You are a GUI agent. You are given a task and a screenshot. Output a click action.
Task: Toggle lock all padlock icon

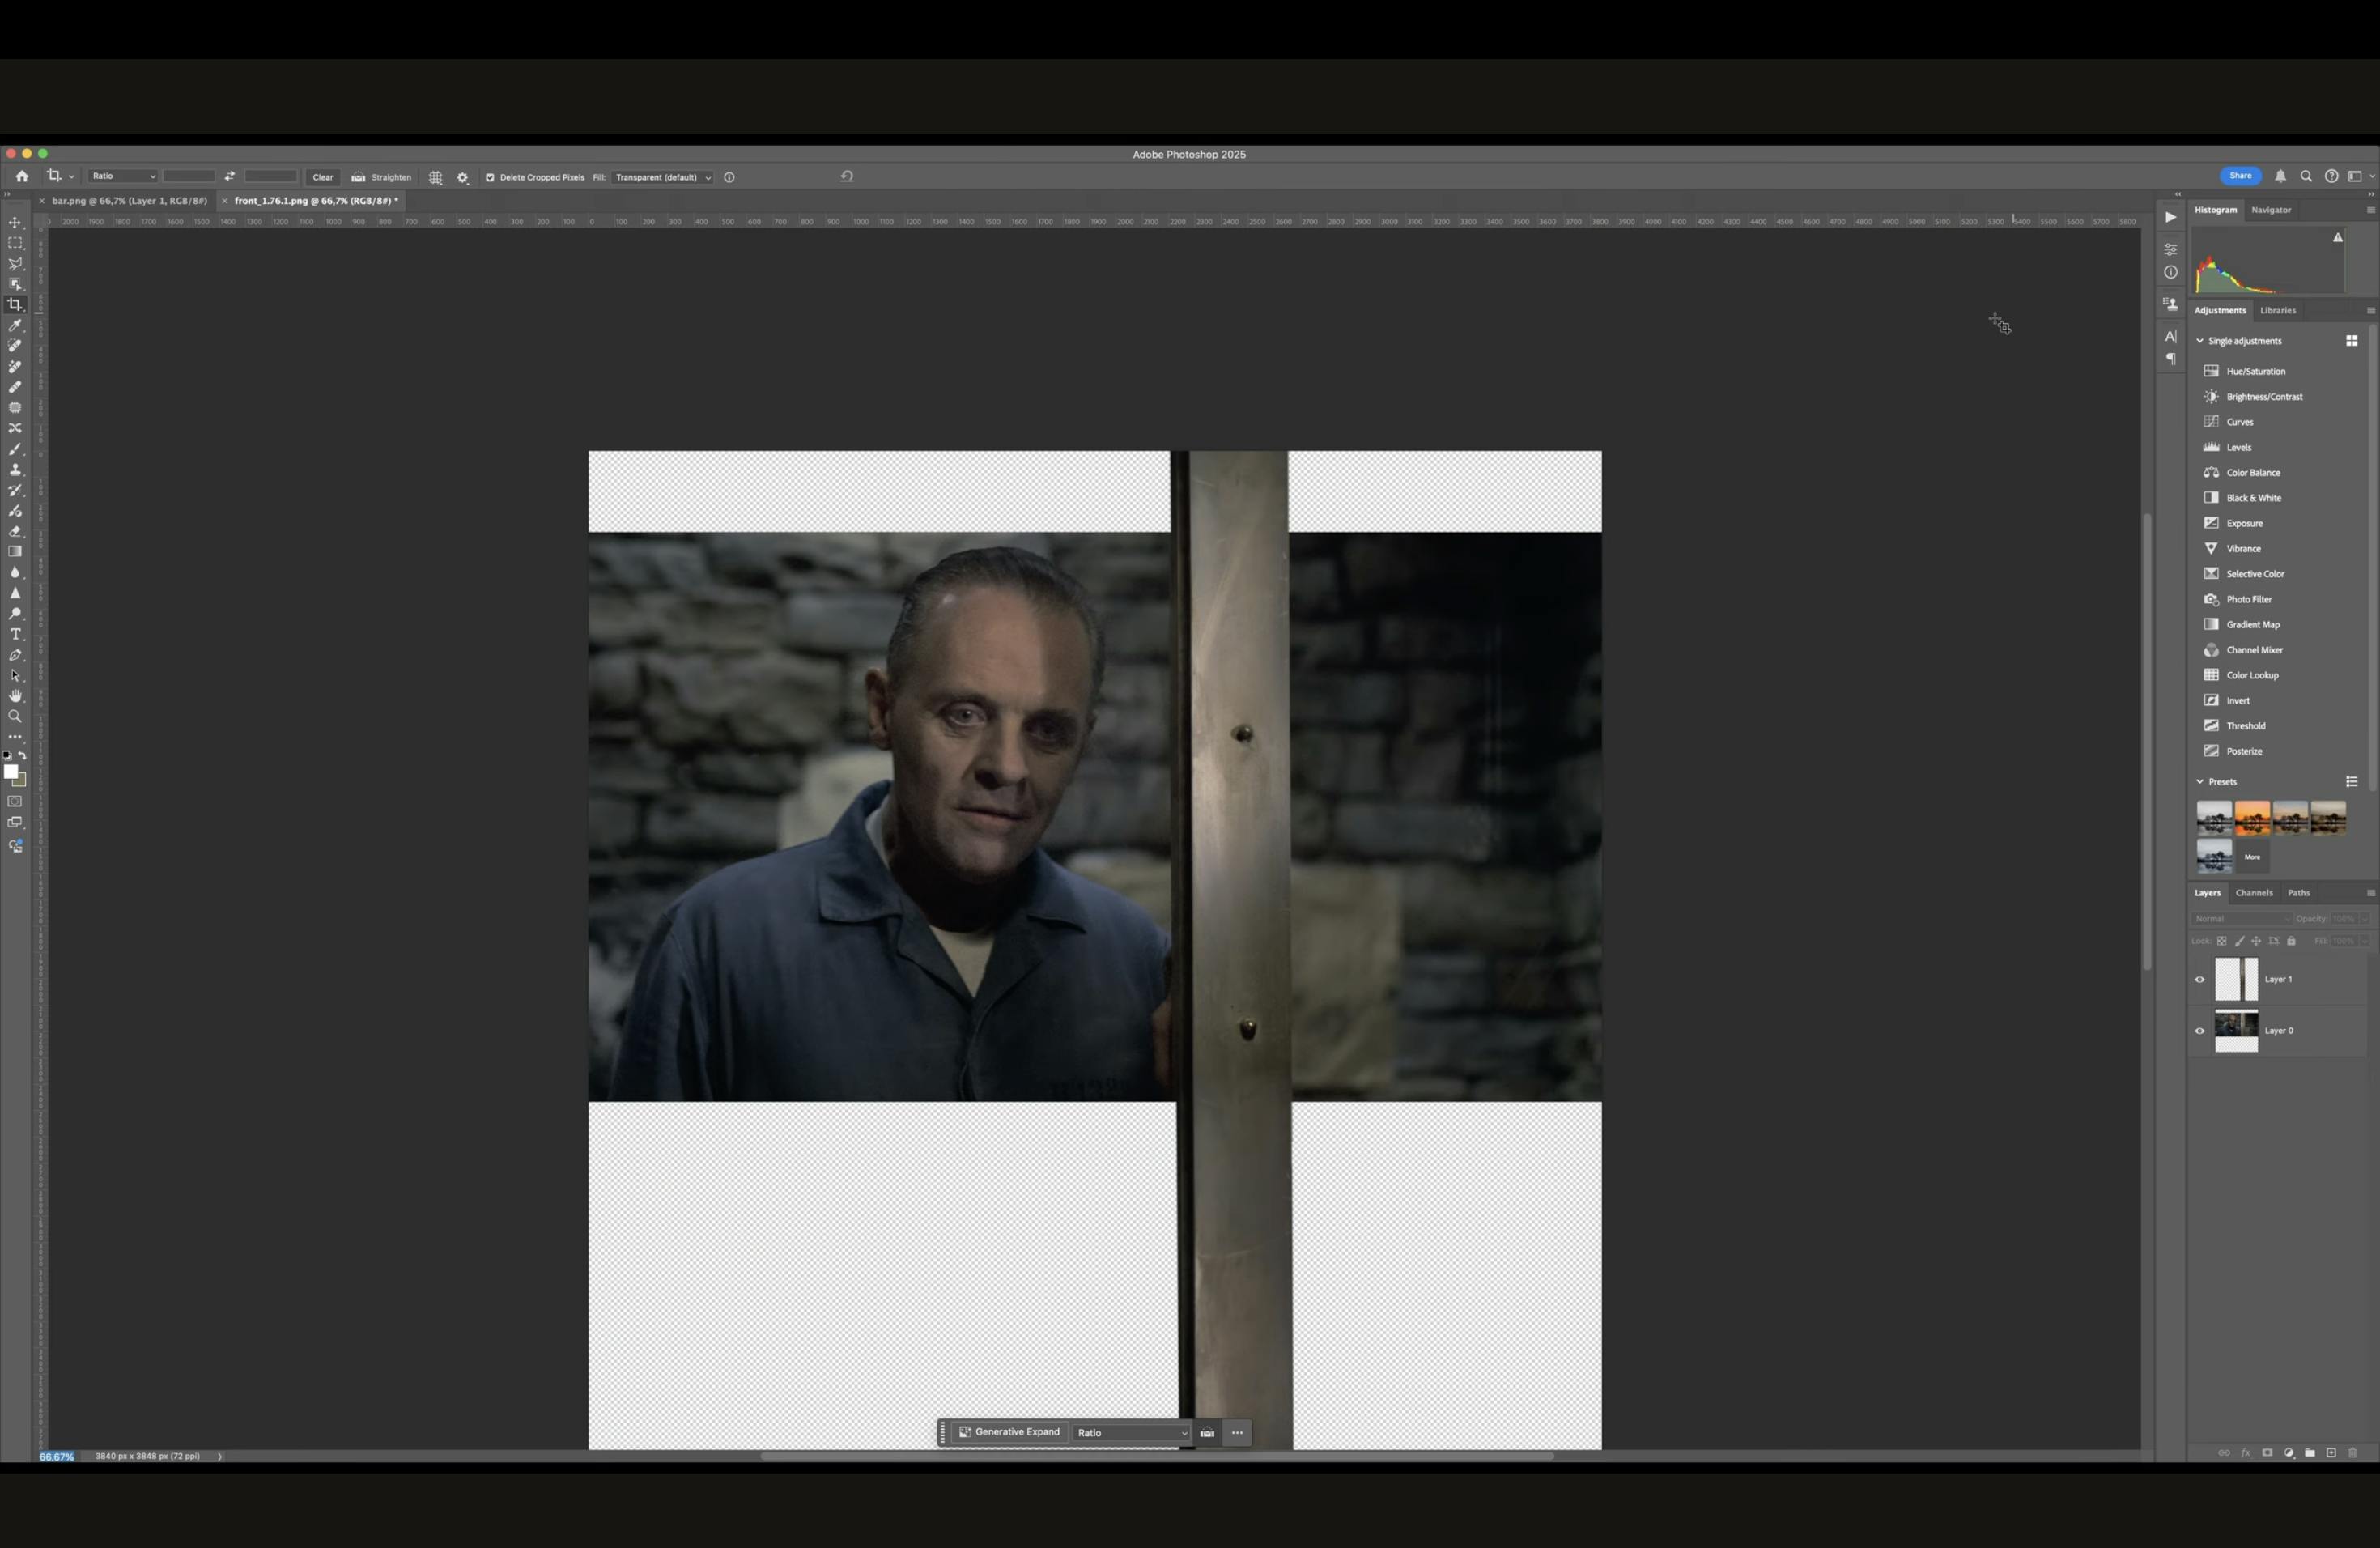2291,941
